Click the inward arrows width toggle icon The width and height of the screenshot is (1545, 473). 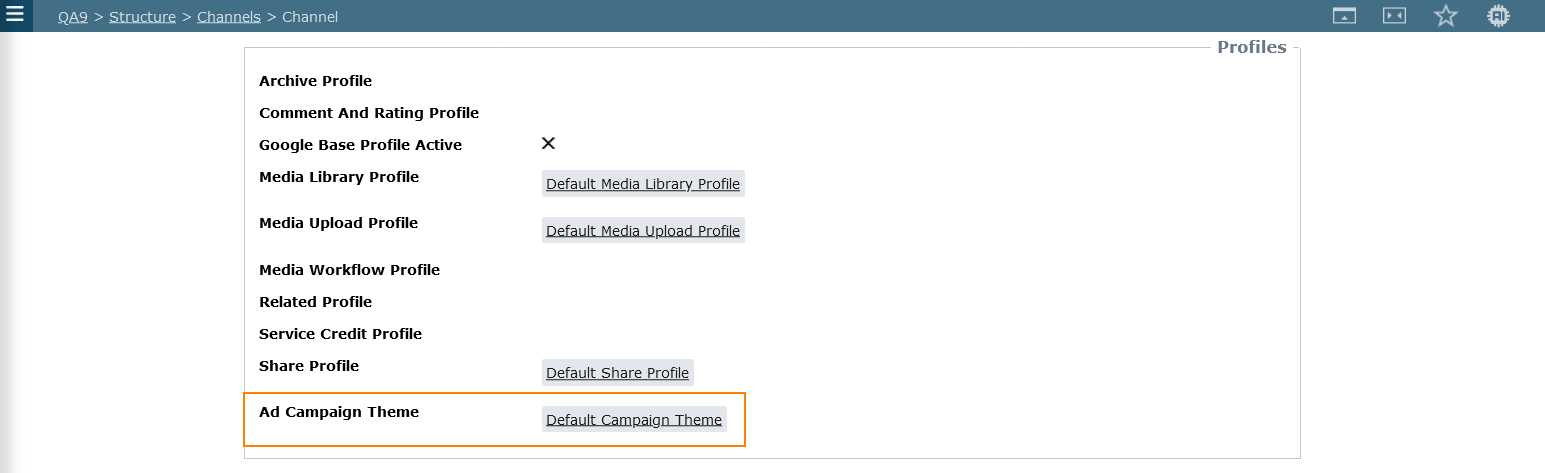(1394, 16)
